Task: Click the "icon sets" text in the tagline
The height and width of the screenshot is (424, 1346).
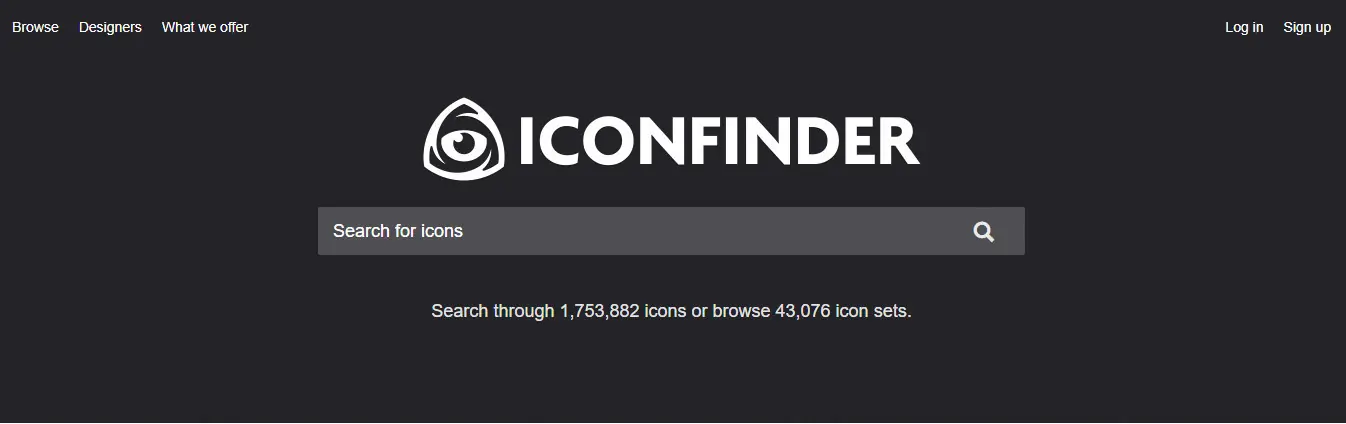Action: click(873, 311)
